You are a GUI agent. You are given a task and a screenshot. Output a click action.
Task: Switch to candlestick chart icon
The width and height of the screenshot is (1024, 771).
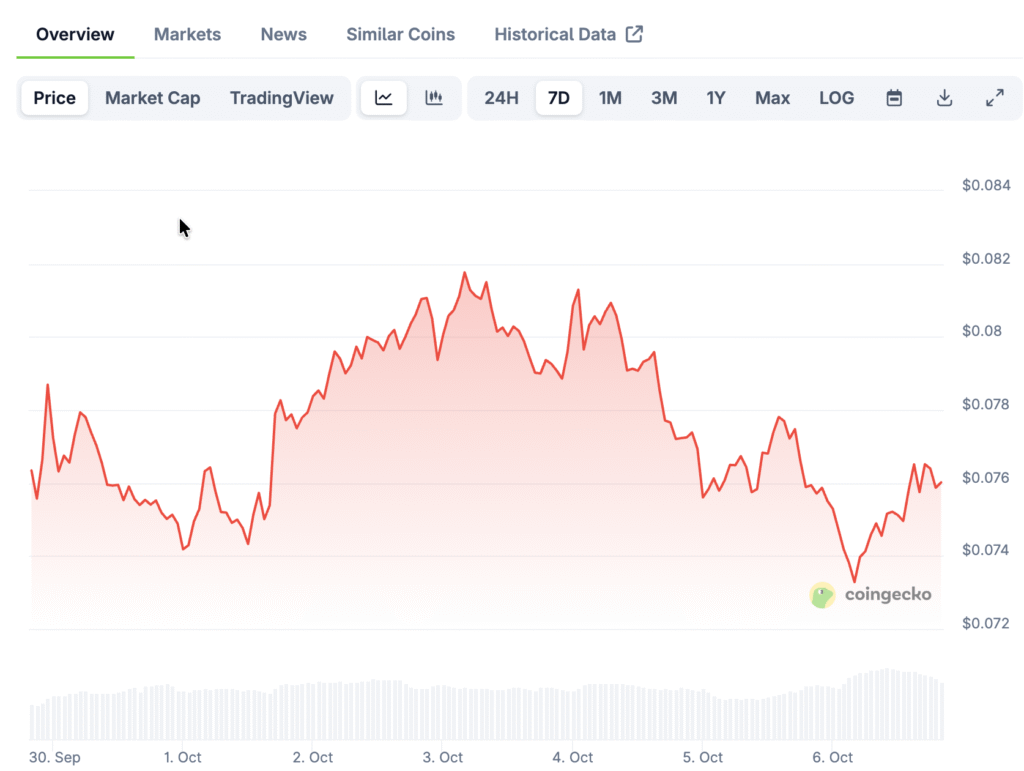434,98
